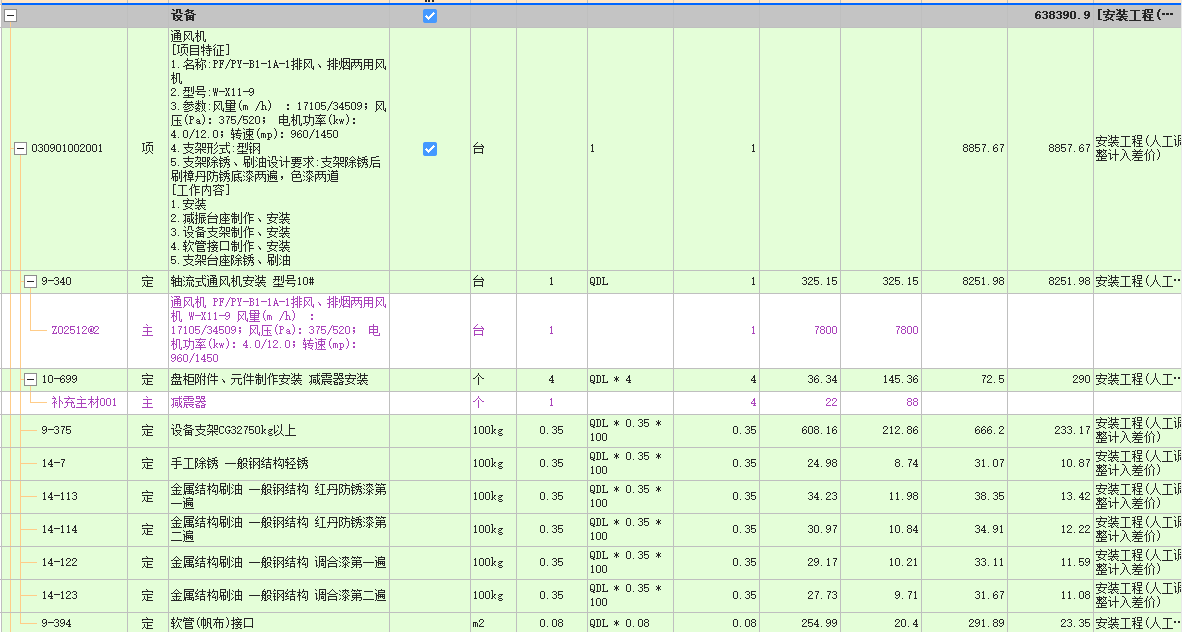The width and height of the screenshot is (1182, 632).
Task: Click the 减震器 material name cell
Action: 278,403
